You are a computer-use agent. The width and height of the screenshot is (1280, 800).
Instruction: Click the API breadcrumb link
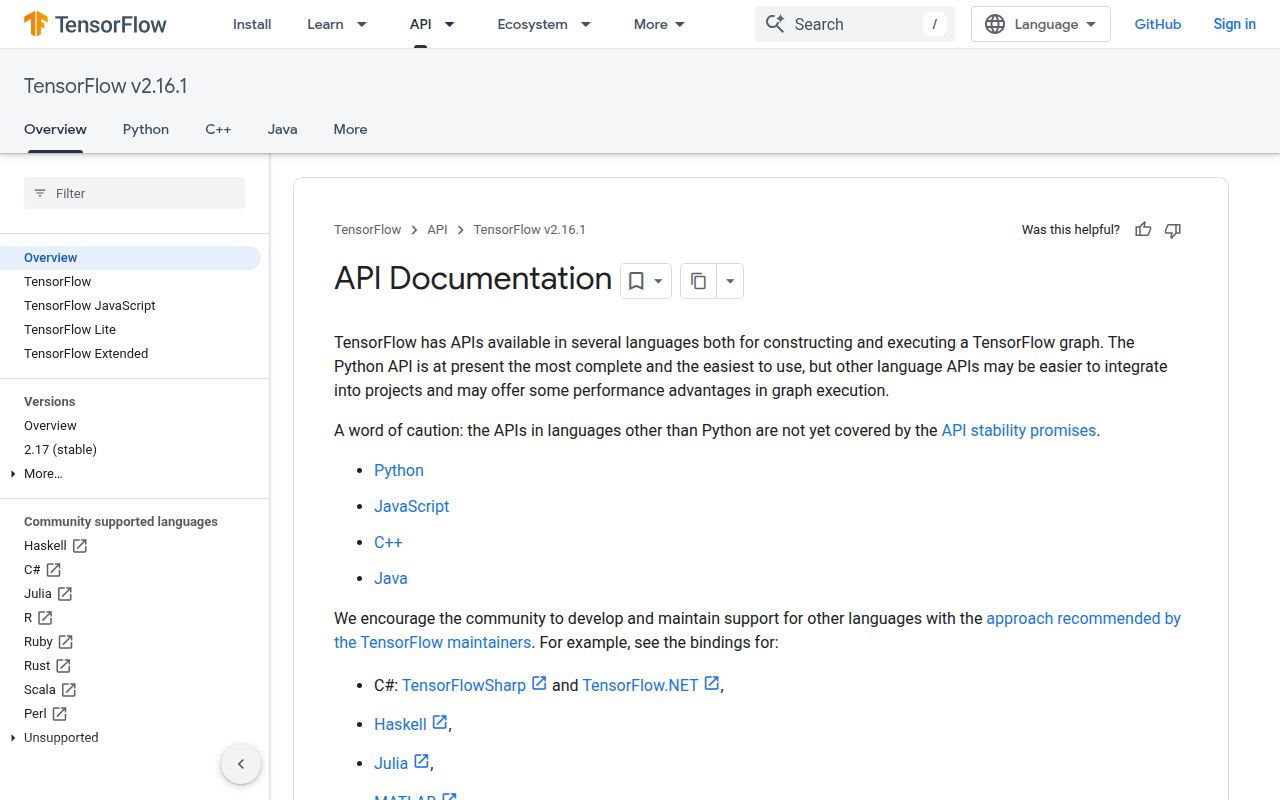coord(437,230)
